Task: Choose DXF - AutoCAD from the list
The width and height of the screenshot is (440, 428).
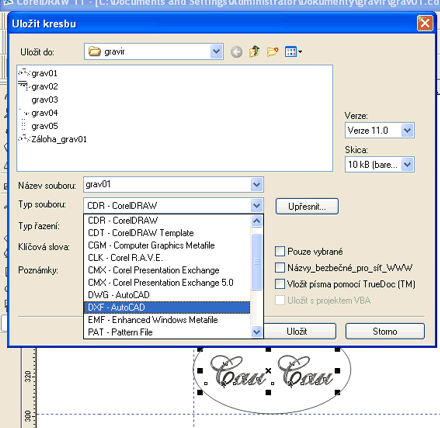Action: (x=167, y=307)
